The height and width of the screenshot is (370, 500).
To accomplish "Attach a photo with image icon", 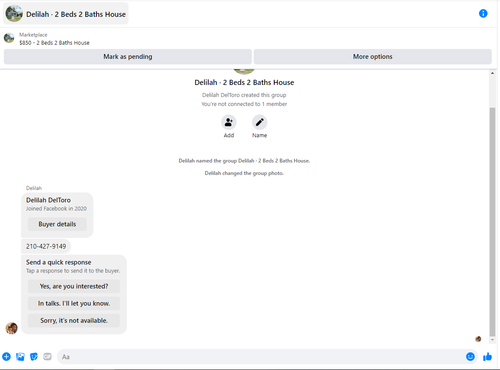I will tap(20, 357).
